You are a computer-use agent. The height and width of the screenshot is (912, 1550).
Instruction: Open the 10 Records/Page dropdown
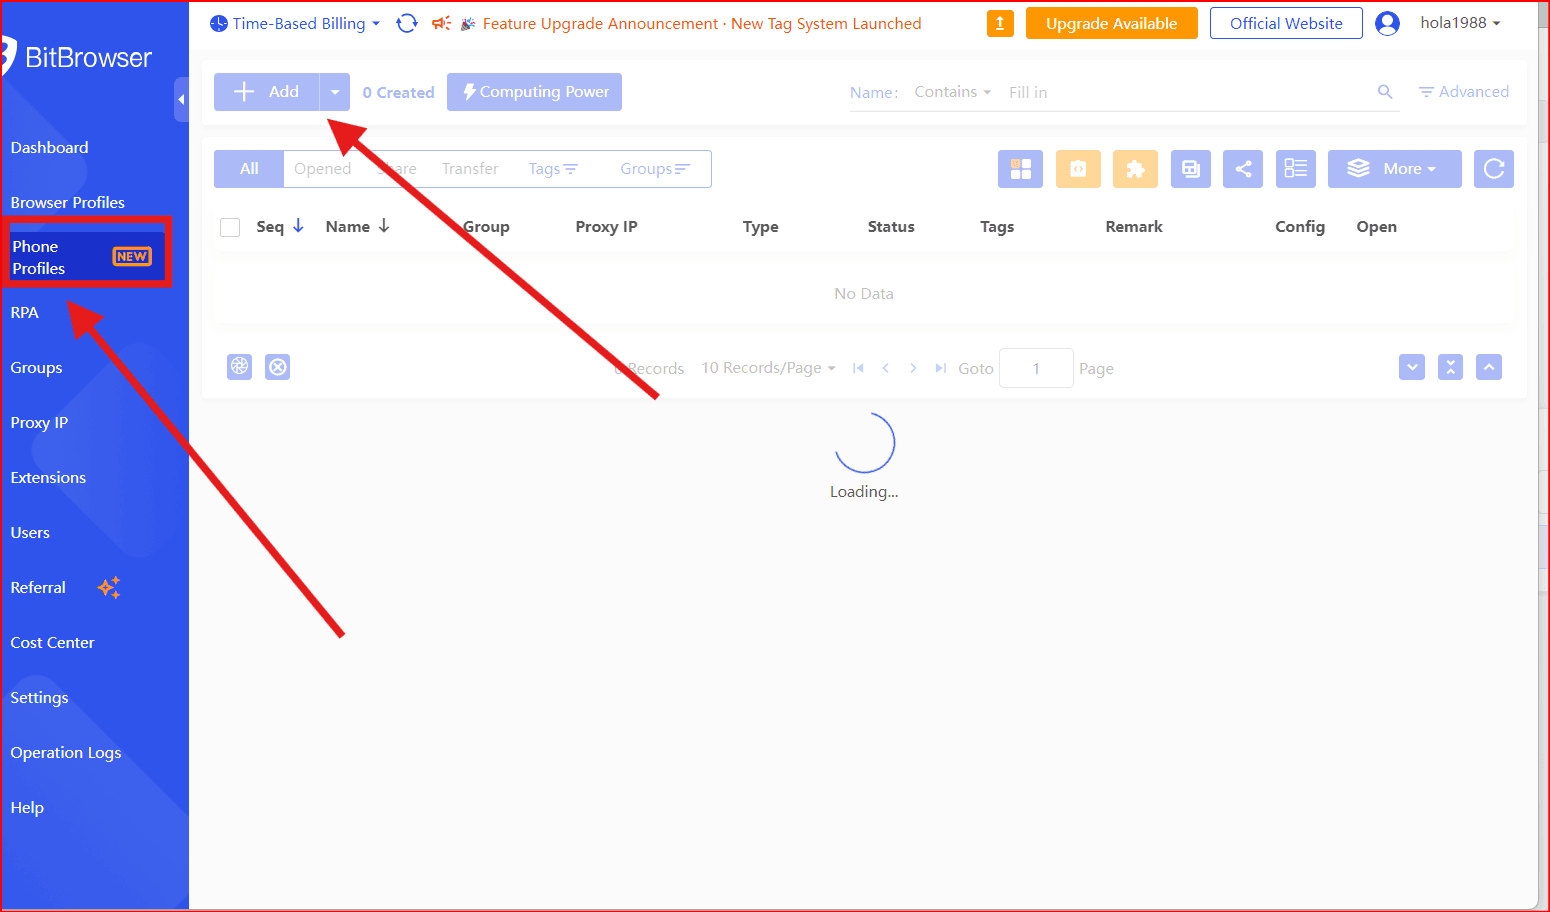pos(768,368)
